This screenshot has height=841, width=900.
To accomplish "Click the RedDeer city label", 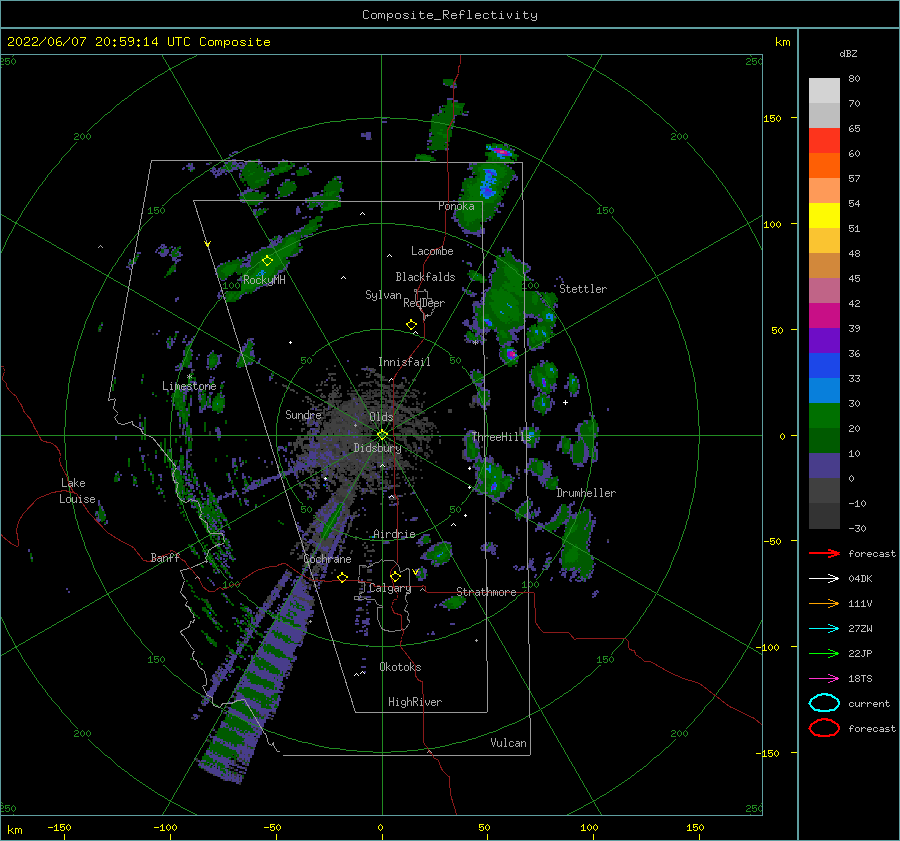I will pos(424,303).
